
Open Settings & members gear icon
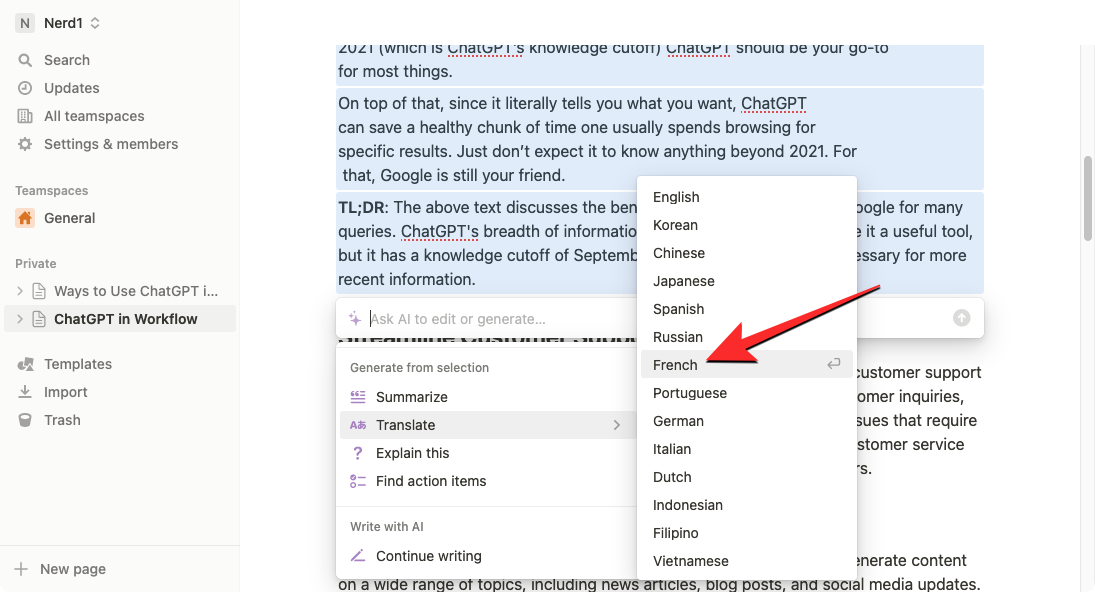(x=25, y=144)
